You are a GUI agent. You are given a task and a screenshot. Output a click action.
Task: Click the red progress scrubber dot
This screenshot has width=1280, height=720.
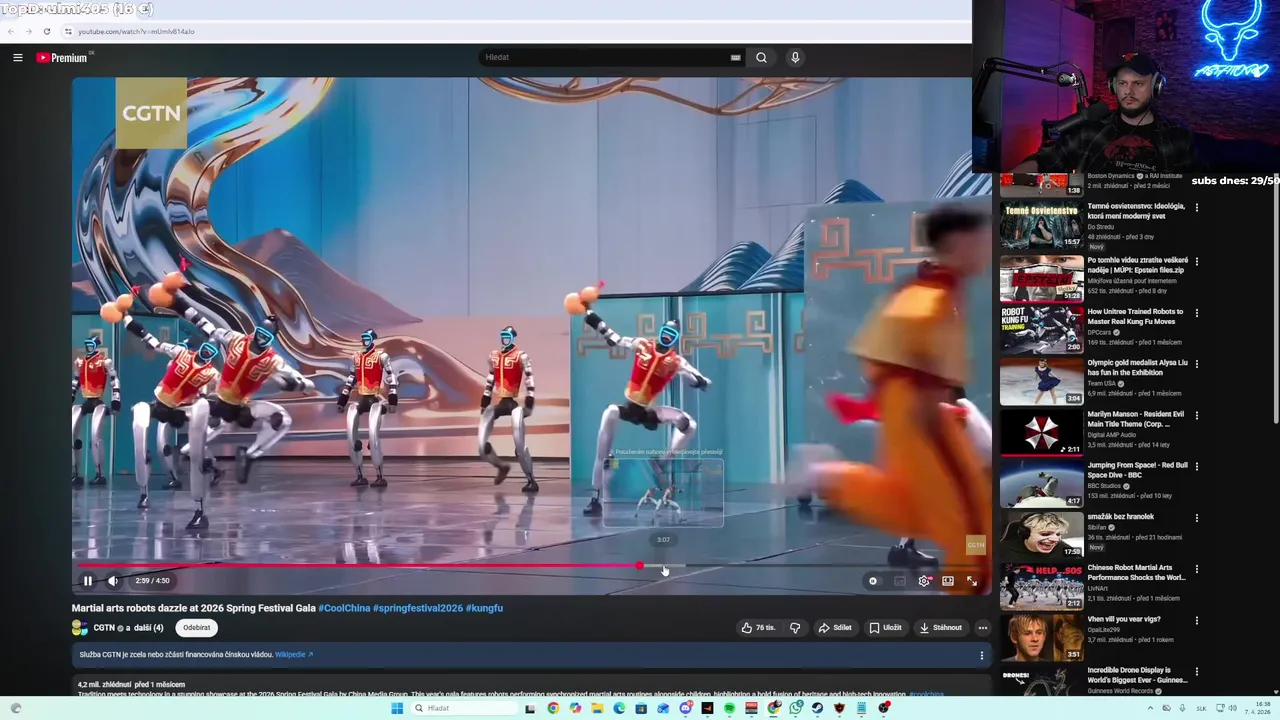tap(639, 566)
